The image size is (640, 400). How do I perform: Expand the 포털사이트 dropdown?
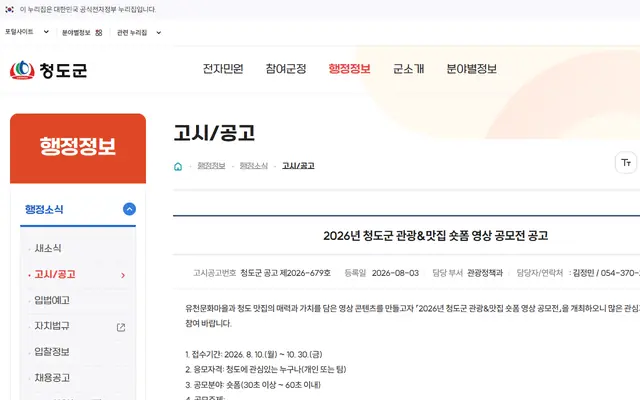27,32
